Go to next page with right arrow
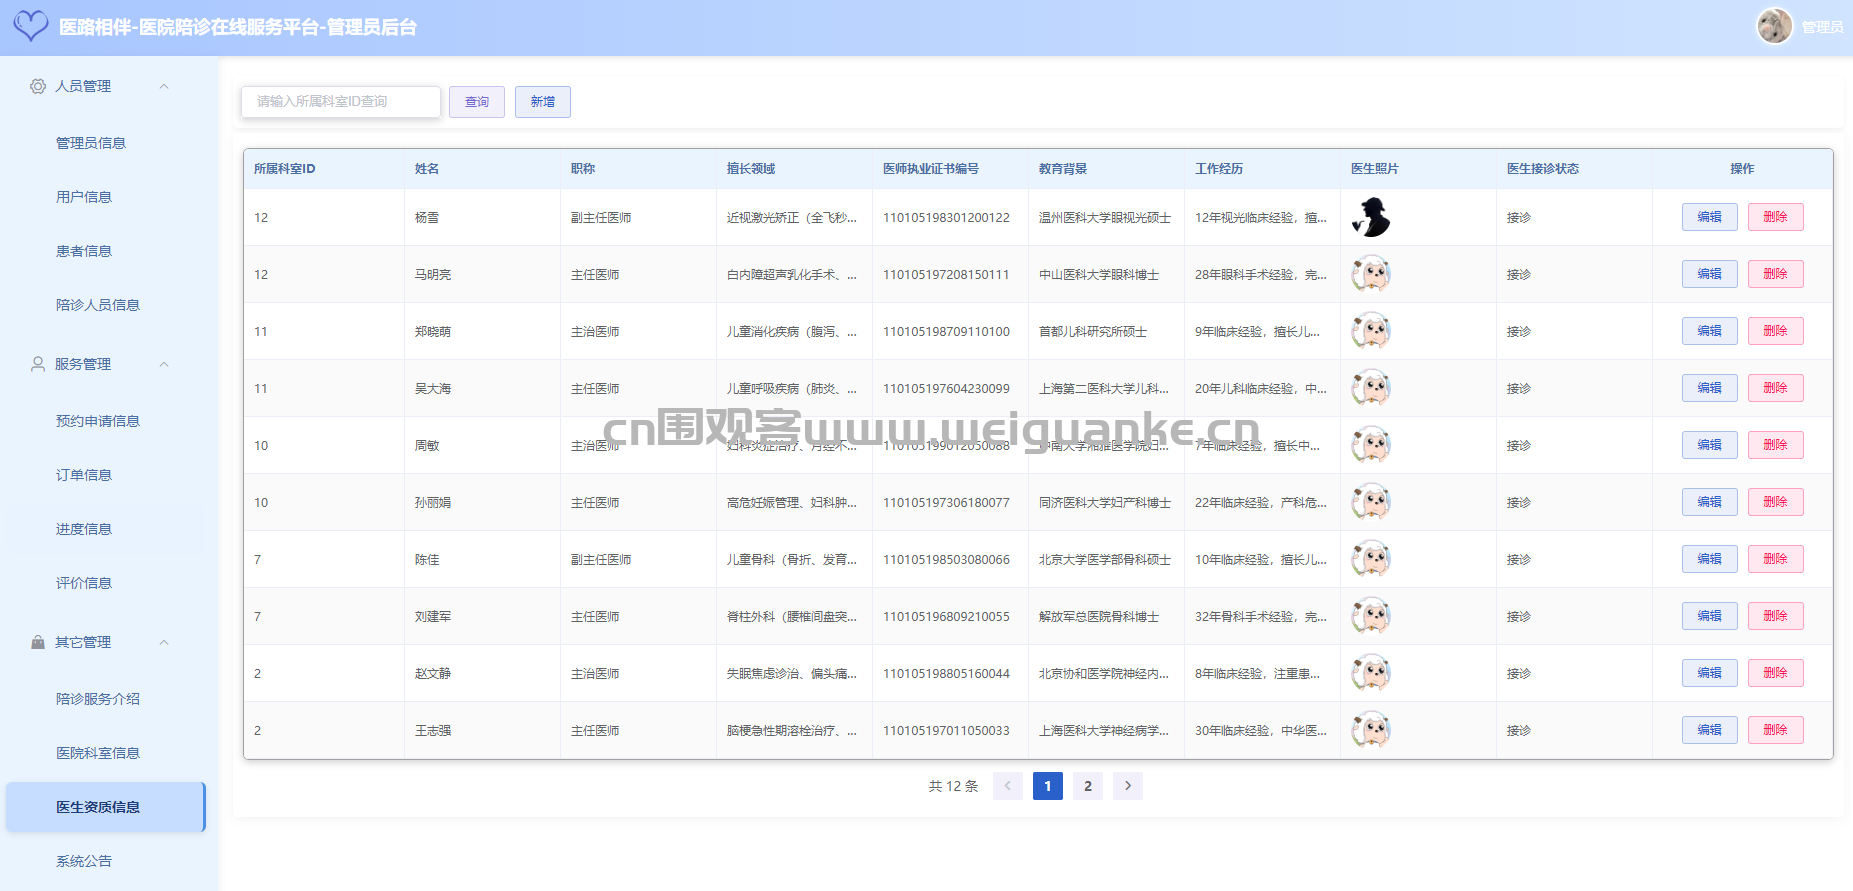 [x=1128, y=786]
